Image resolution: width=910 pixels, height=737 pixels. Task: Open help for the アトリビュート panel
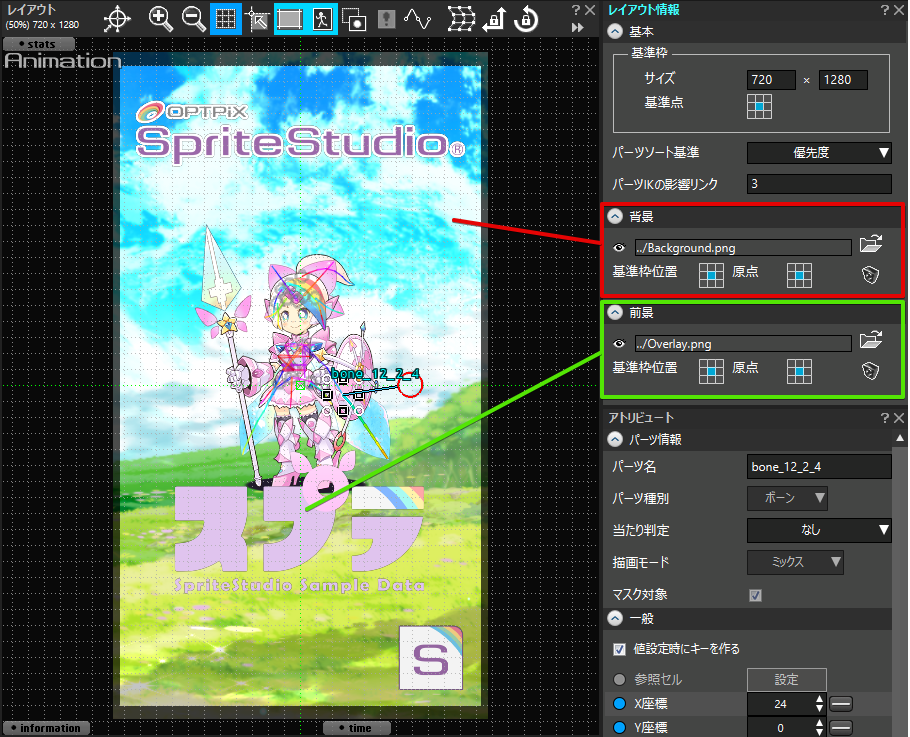[884, 418]
